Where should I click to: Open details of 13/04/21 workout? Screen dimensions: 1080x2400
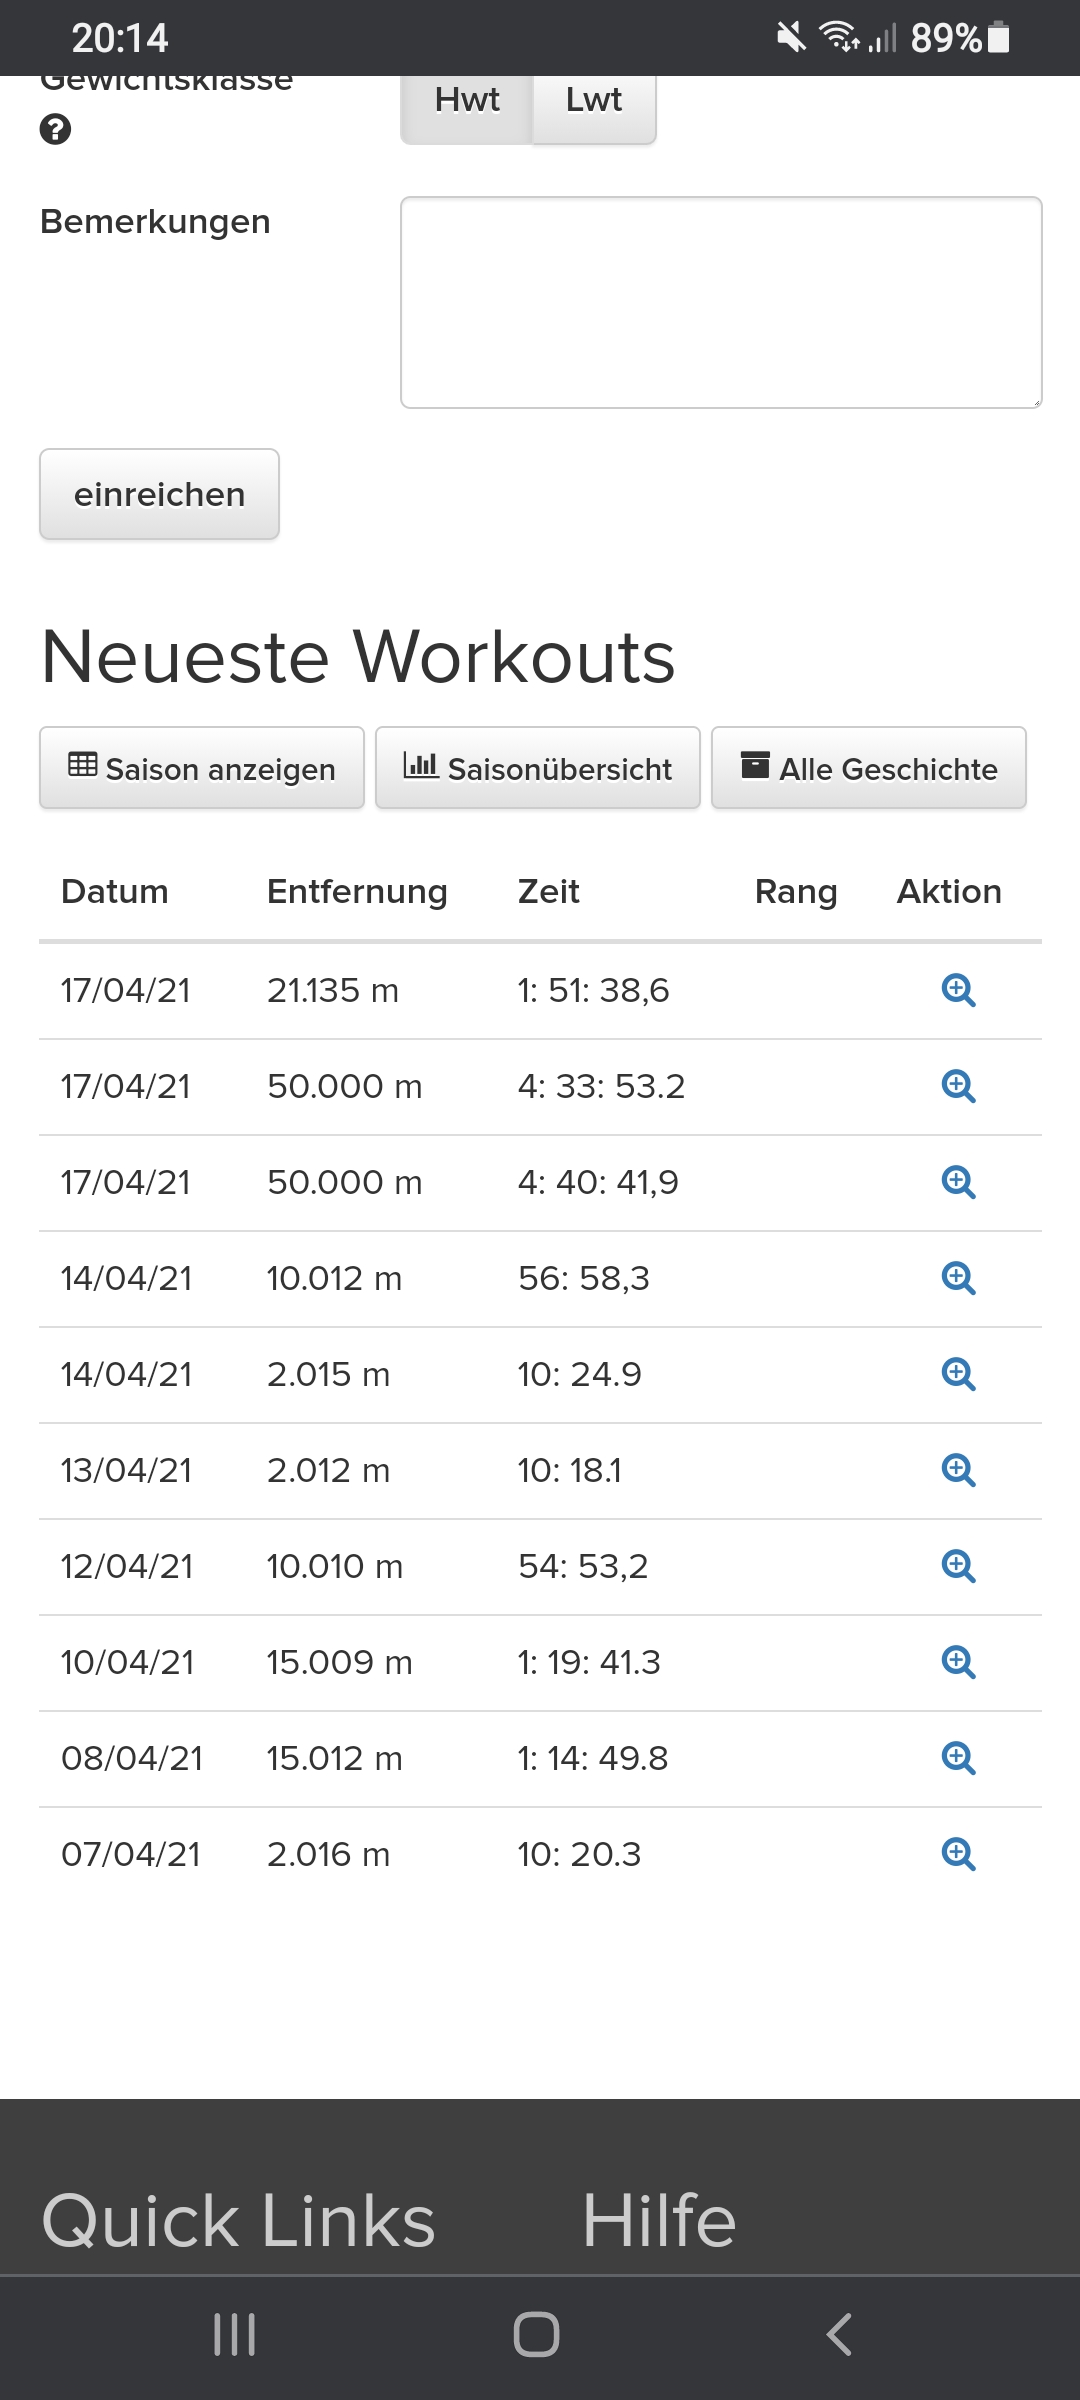958,1470
